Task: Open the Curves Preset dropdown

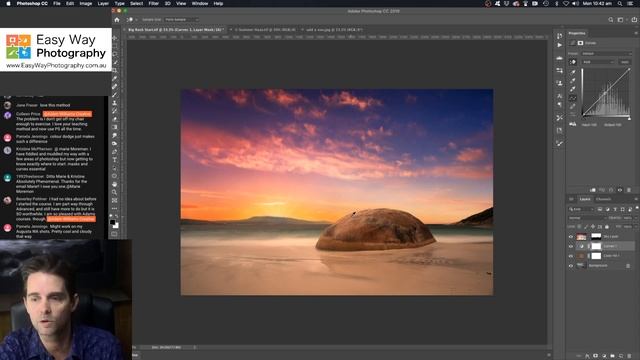Action: (607, 53)
